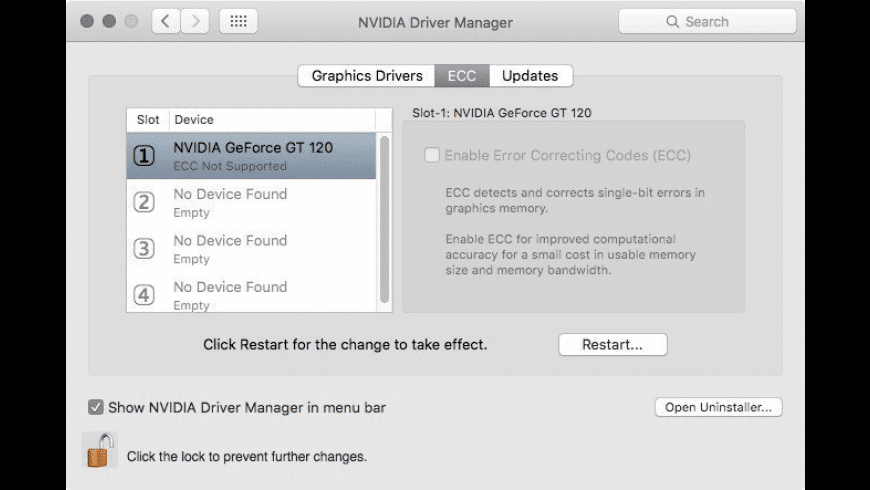Go forward with the right arrow button

(196, 21)
